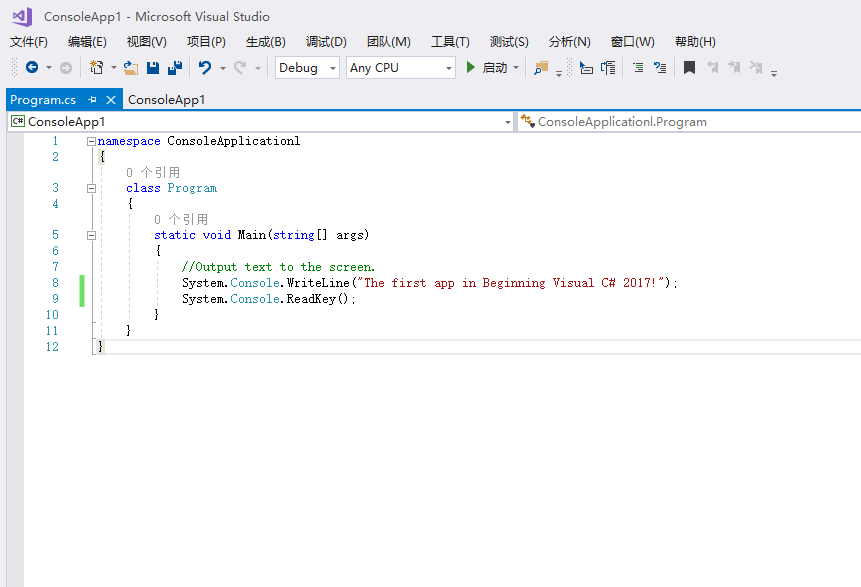The height and width of the screenshot is (587, 861).
Task: Click the Open File folder icon
Action: [131, 68]
